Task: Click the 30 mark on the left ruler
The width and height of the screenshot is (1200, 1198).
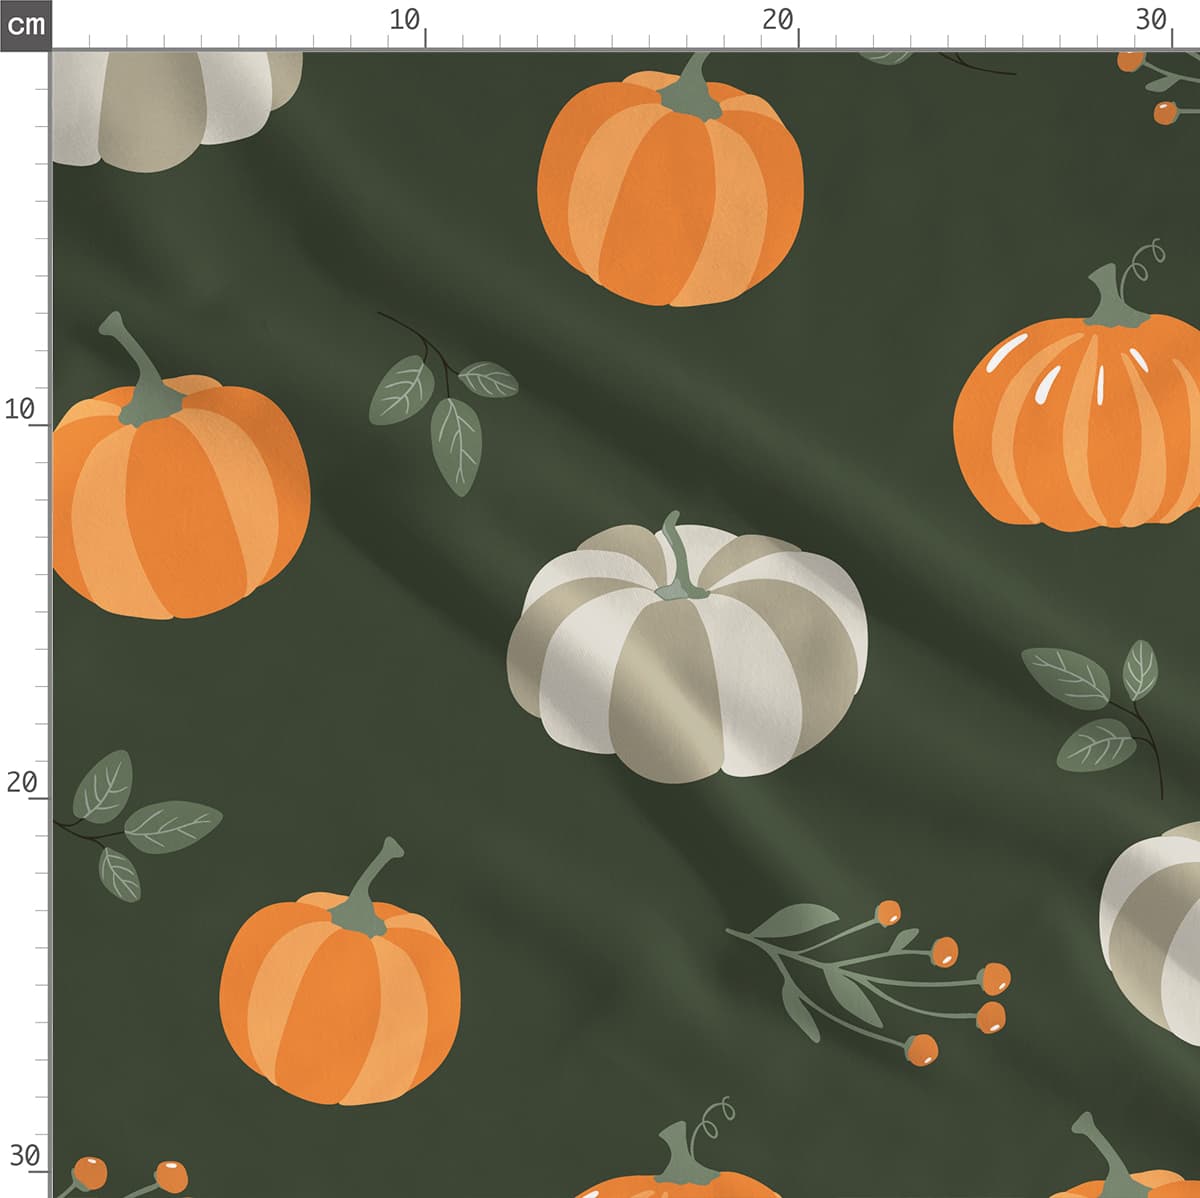Action: pyautogui.click(x=24, y=1156)
